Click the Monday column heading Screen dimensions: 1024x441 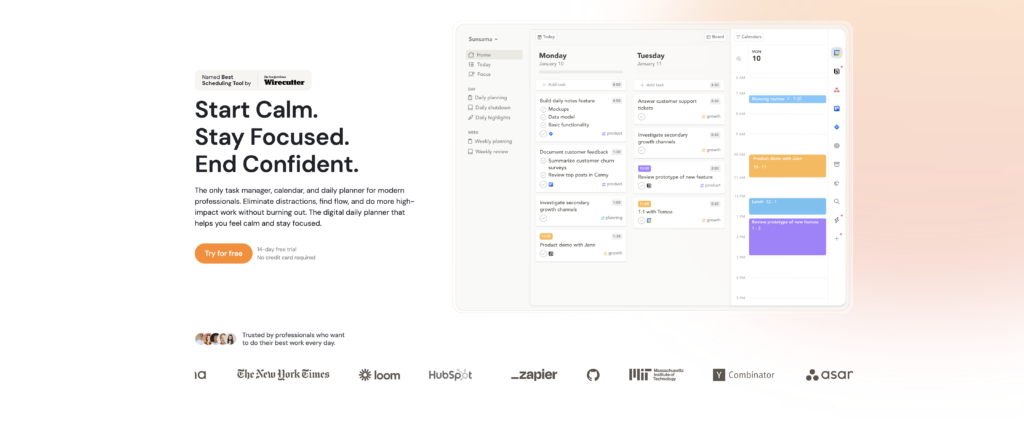tap(552, 56)
